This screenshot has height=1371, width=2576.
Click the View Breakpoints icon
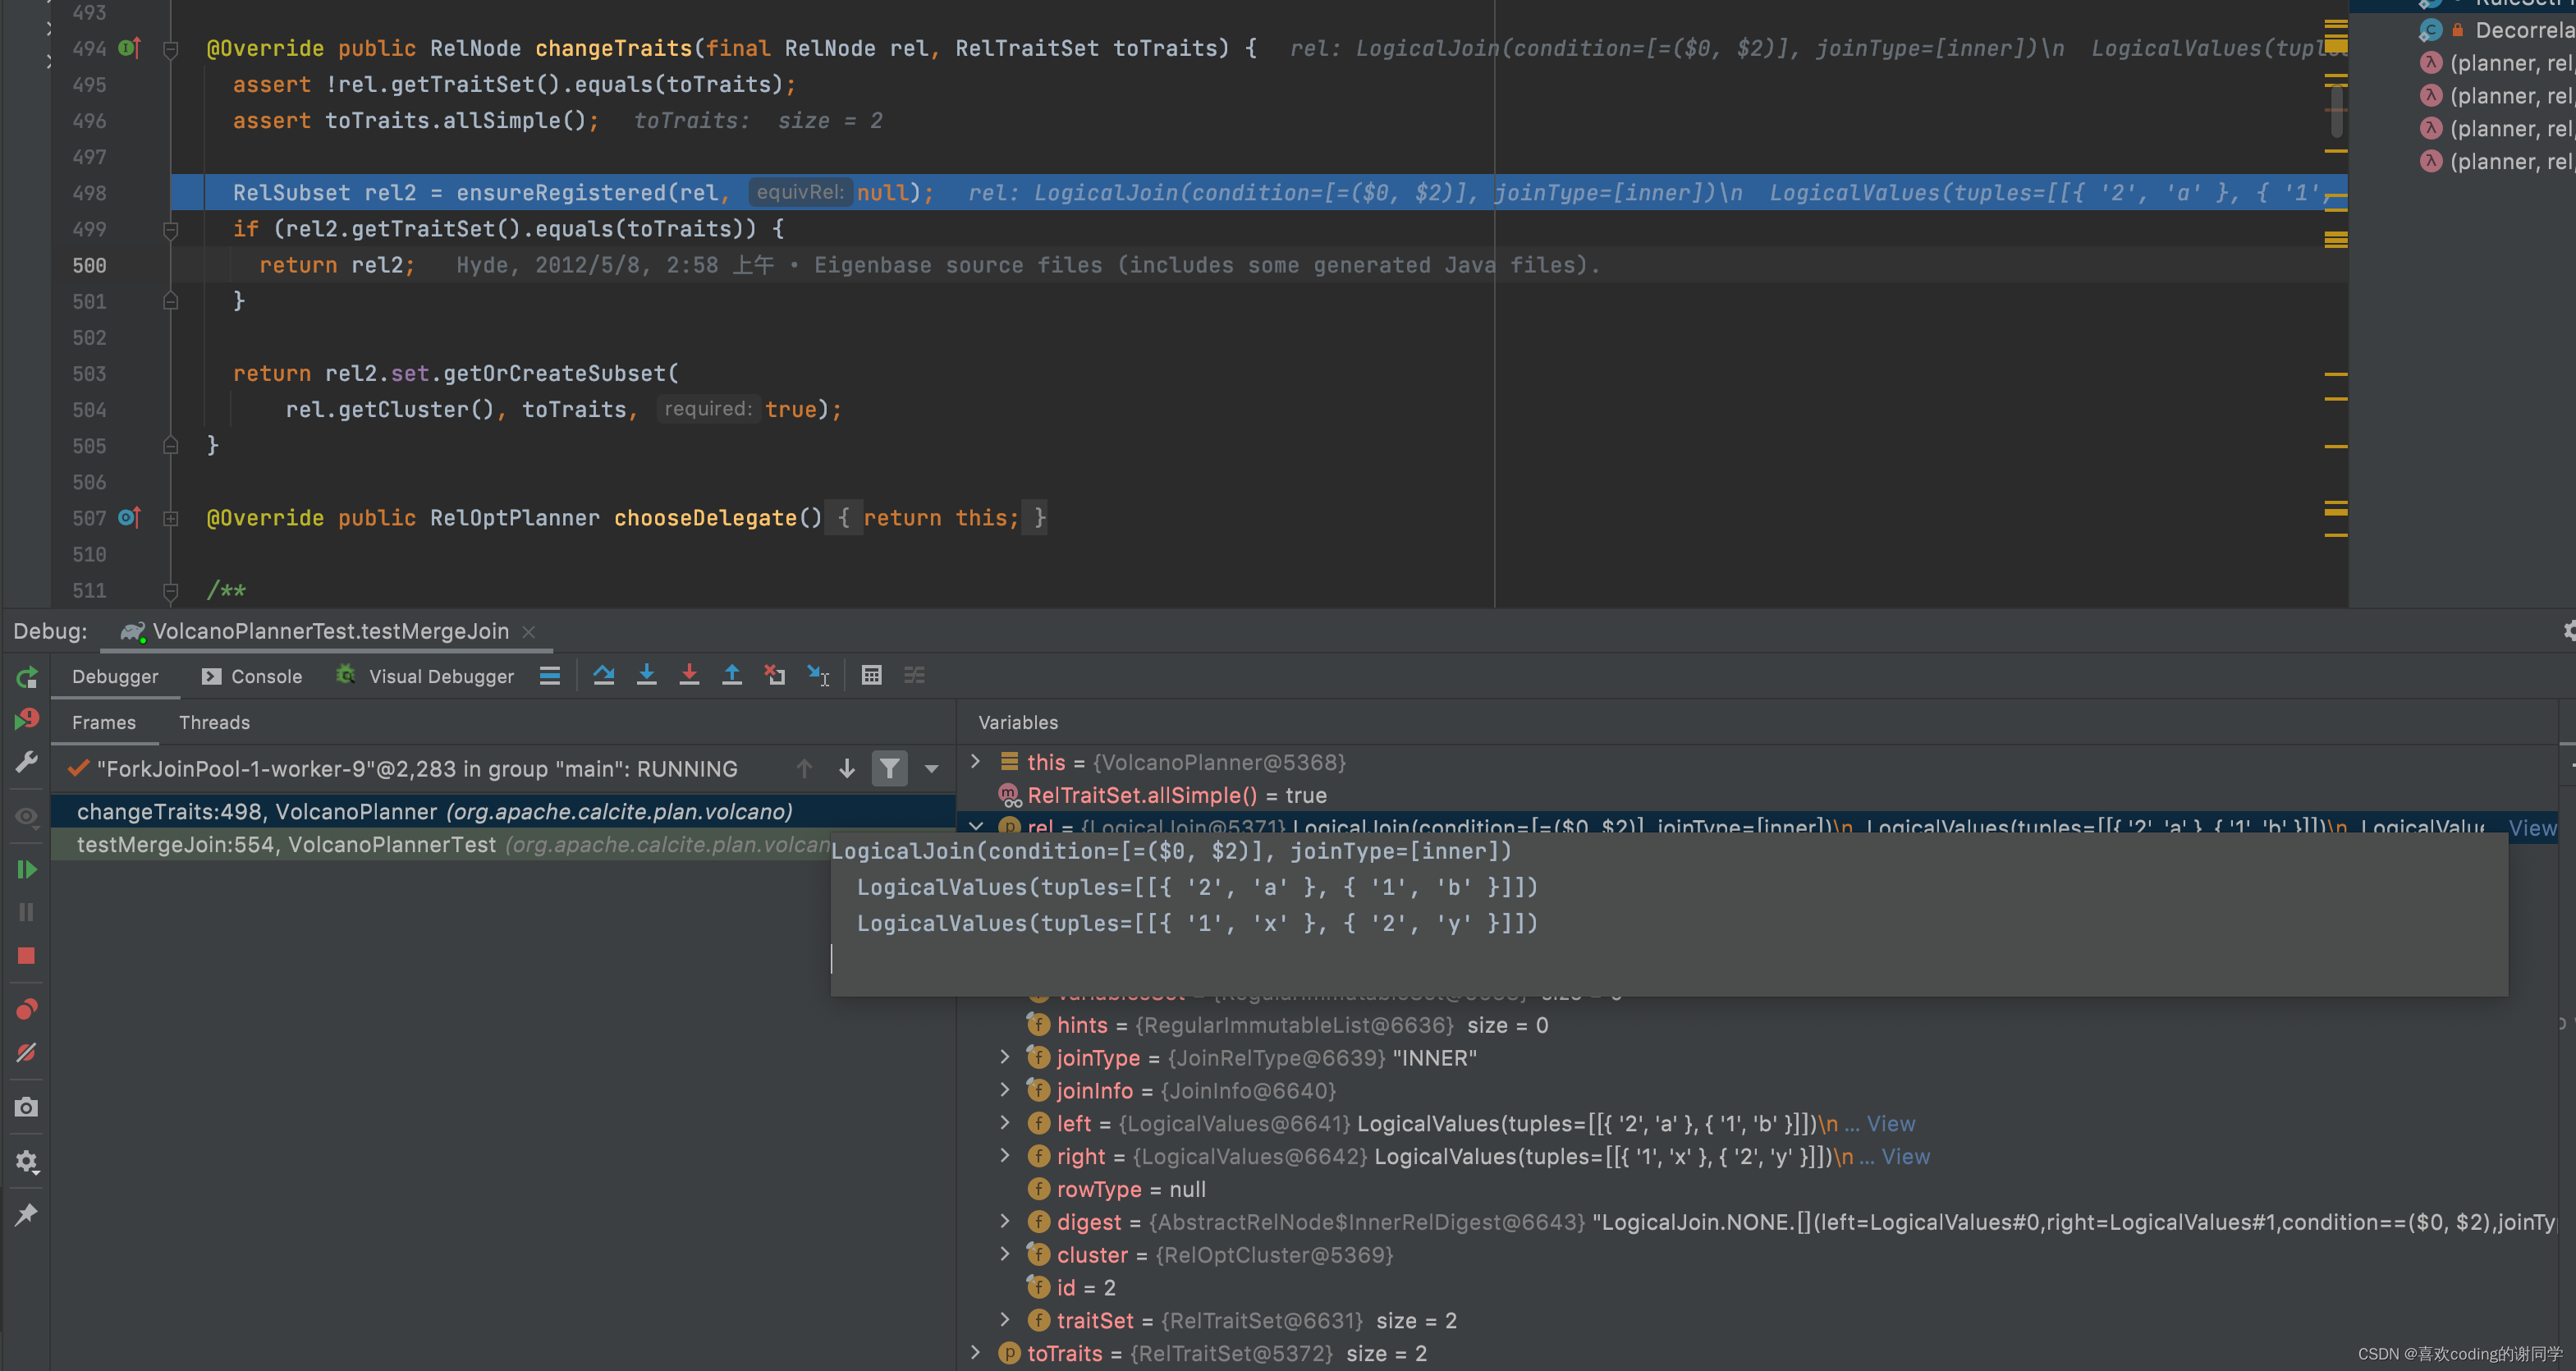tap(27, 1009)
